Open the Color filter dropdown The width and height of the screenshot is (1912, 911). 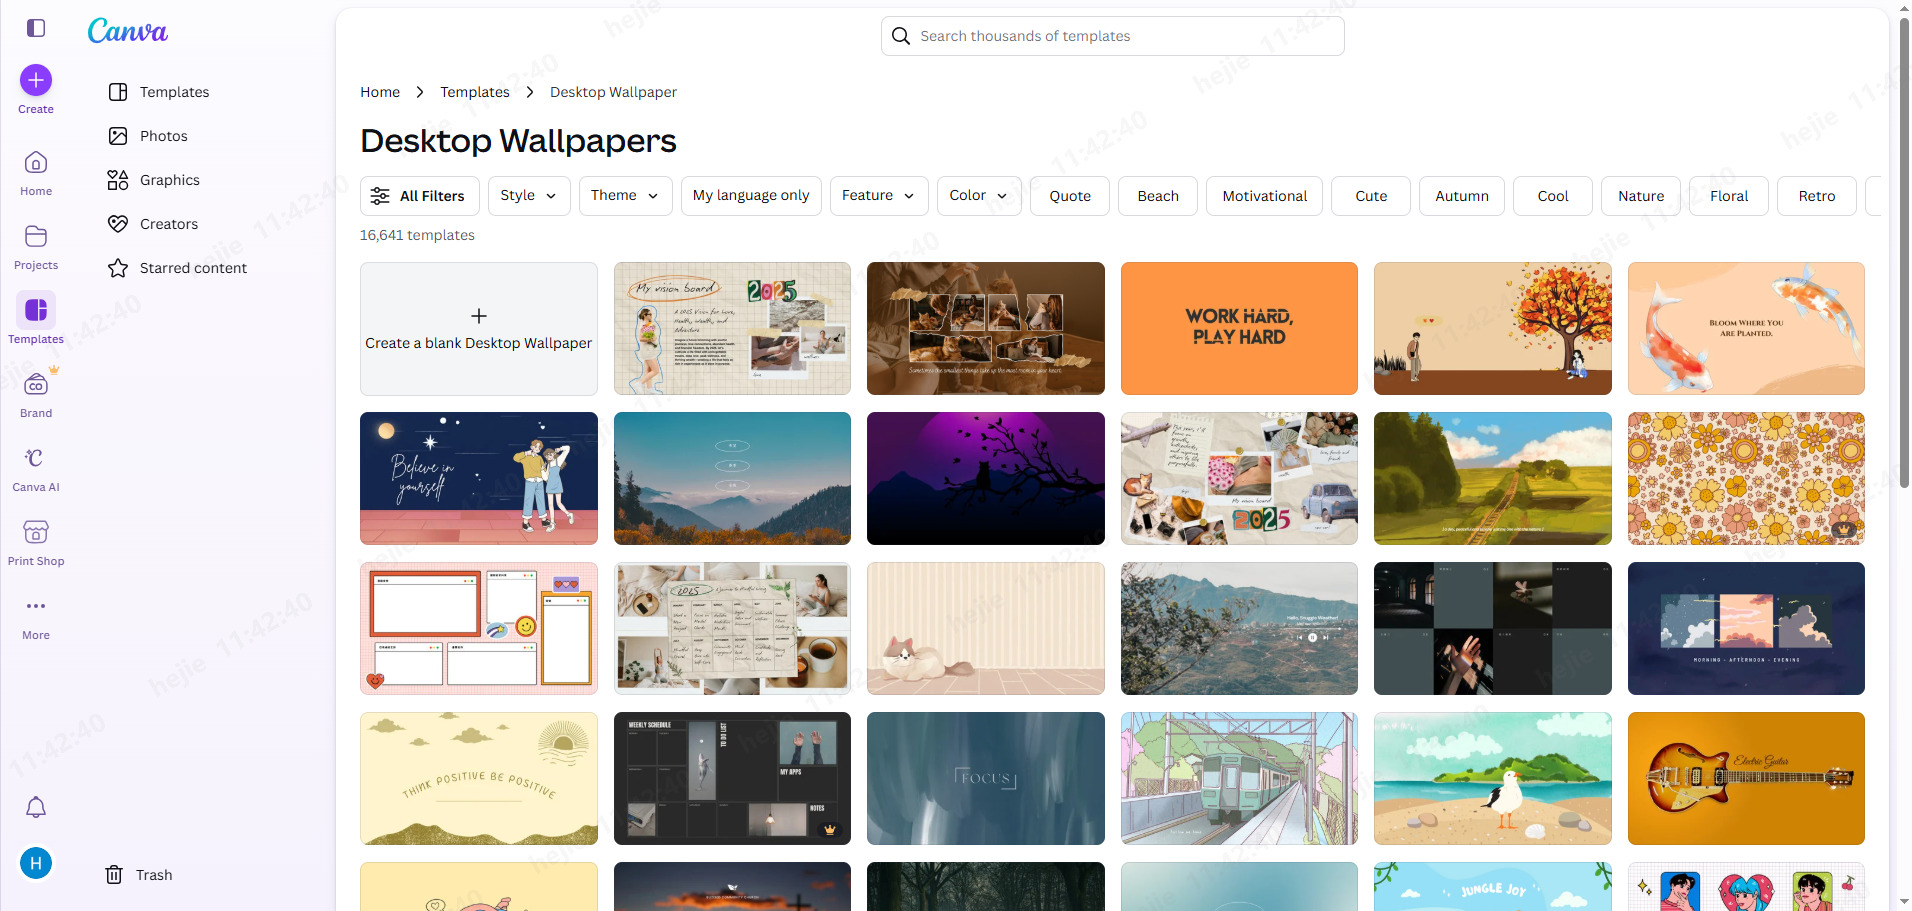[978, 195]
